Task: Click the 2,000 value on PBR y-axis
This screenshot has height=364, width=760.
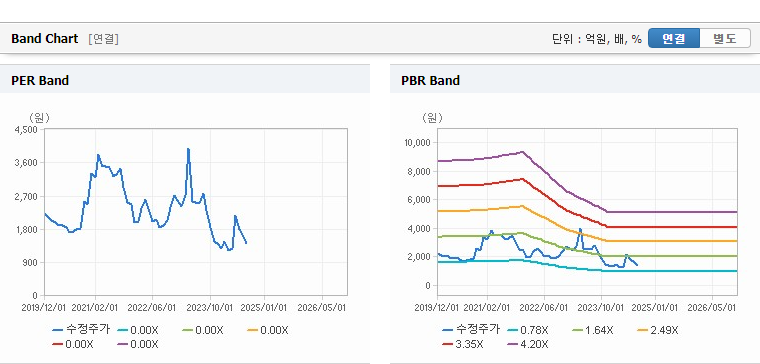Action: [x=419, y=257]
